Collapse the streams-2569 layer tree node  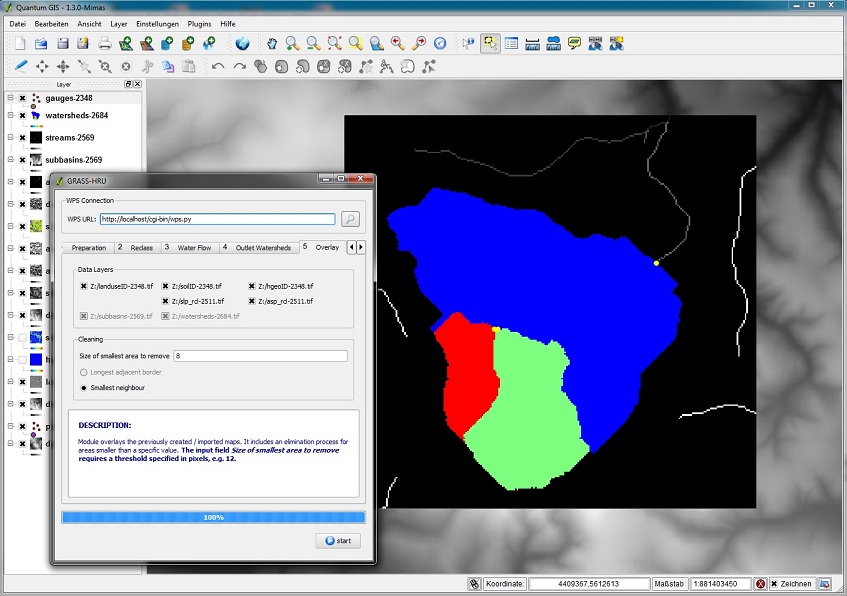pyautogui.click(x=10, y=138)
